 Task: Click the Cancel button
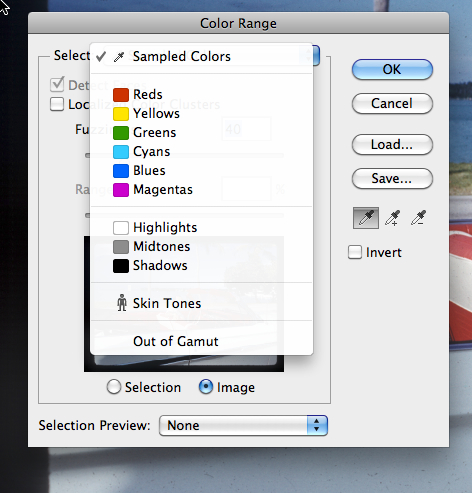click(392, 103)
